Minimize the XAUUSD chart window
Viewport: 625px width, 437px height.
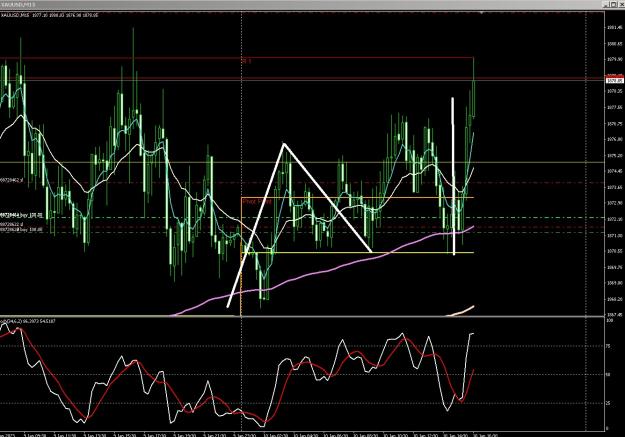click(607, 4)
